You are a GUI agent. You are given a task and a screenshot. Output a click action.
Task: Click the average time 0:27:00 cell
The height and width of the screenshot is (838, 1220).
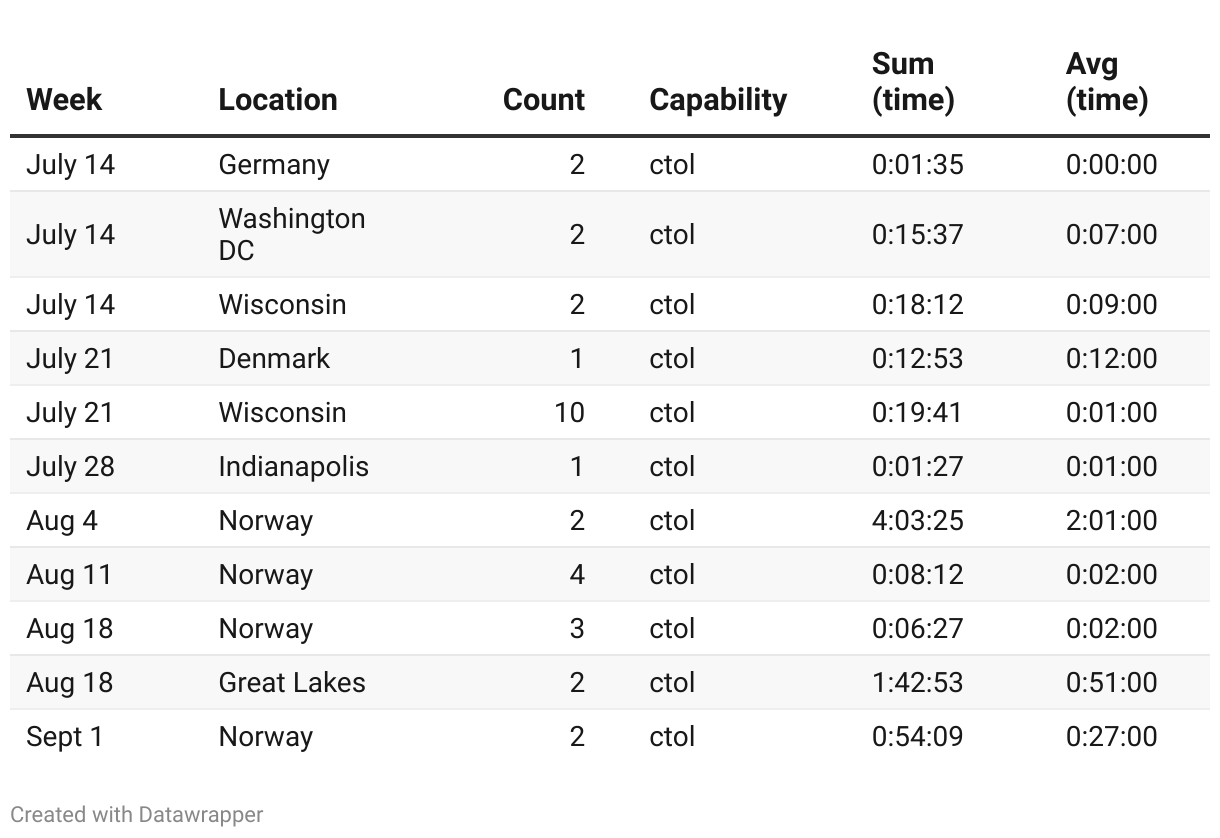[1110, 736]
